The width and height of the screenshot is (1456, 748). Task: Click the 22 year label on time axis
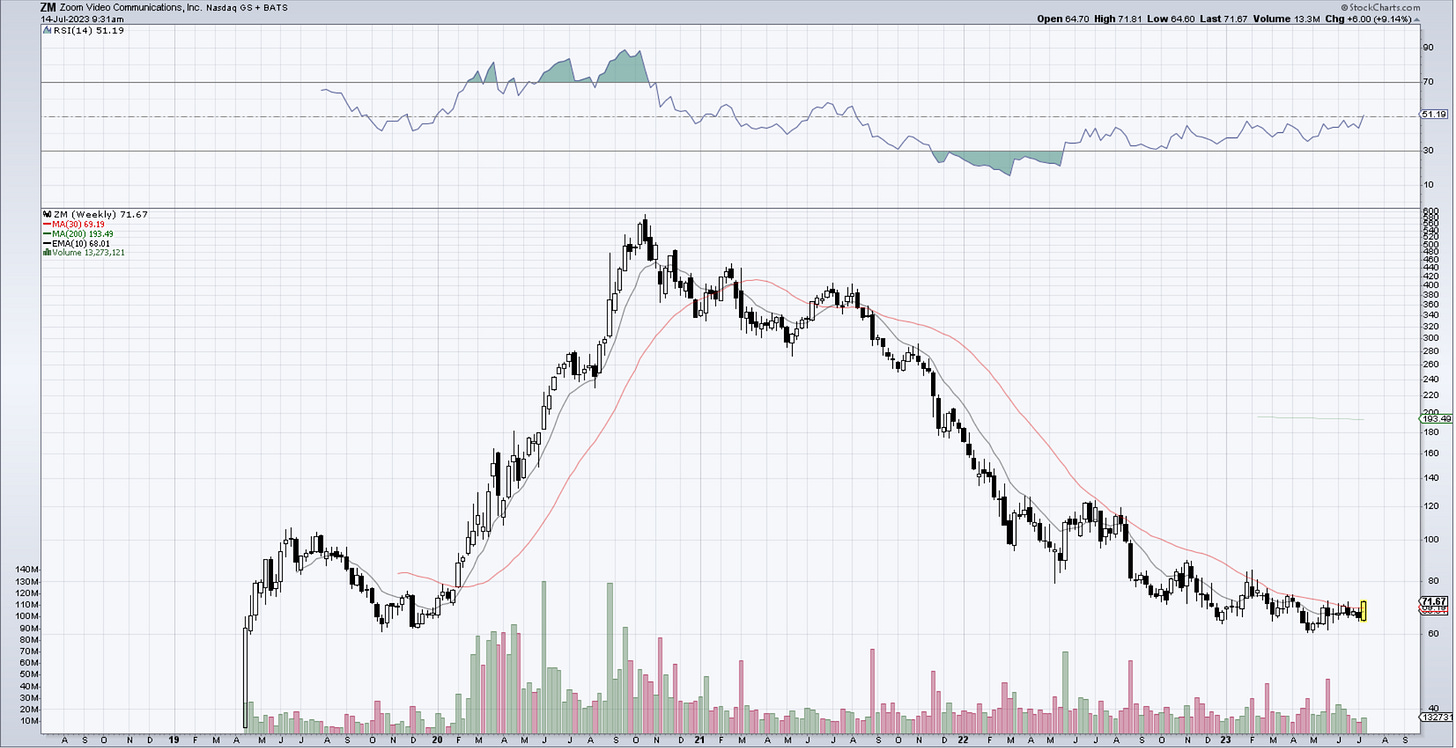point(964,741)
